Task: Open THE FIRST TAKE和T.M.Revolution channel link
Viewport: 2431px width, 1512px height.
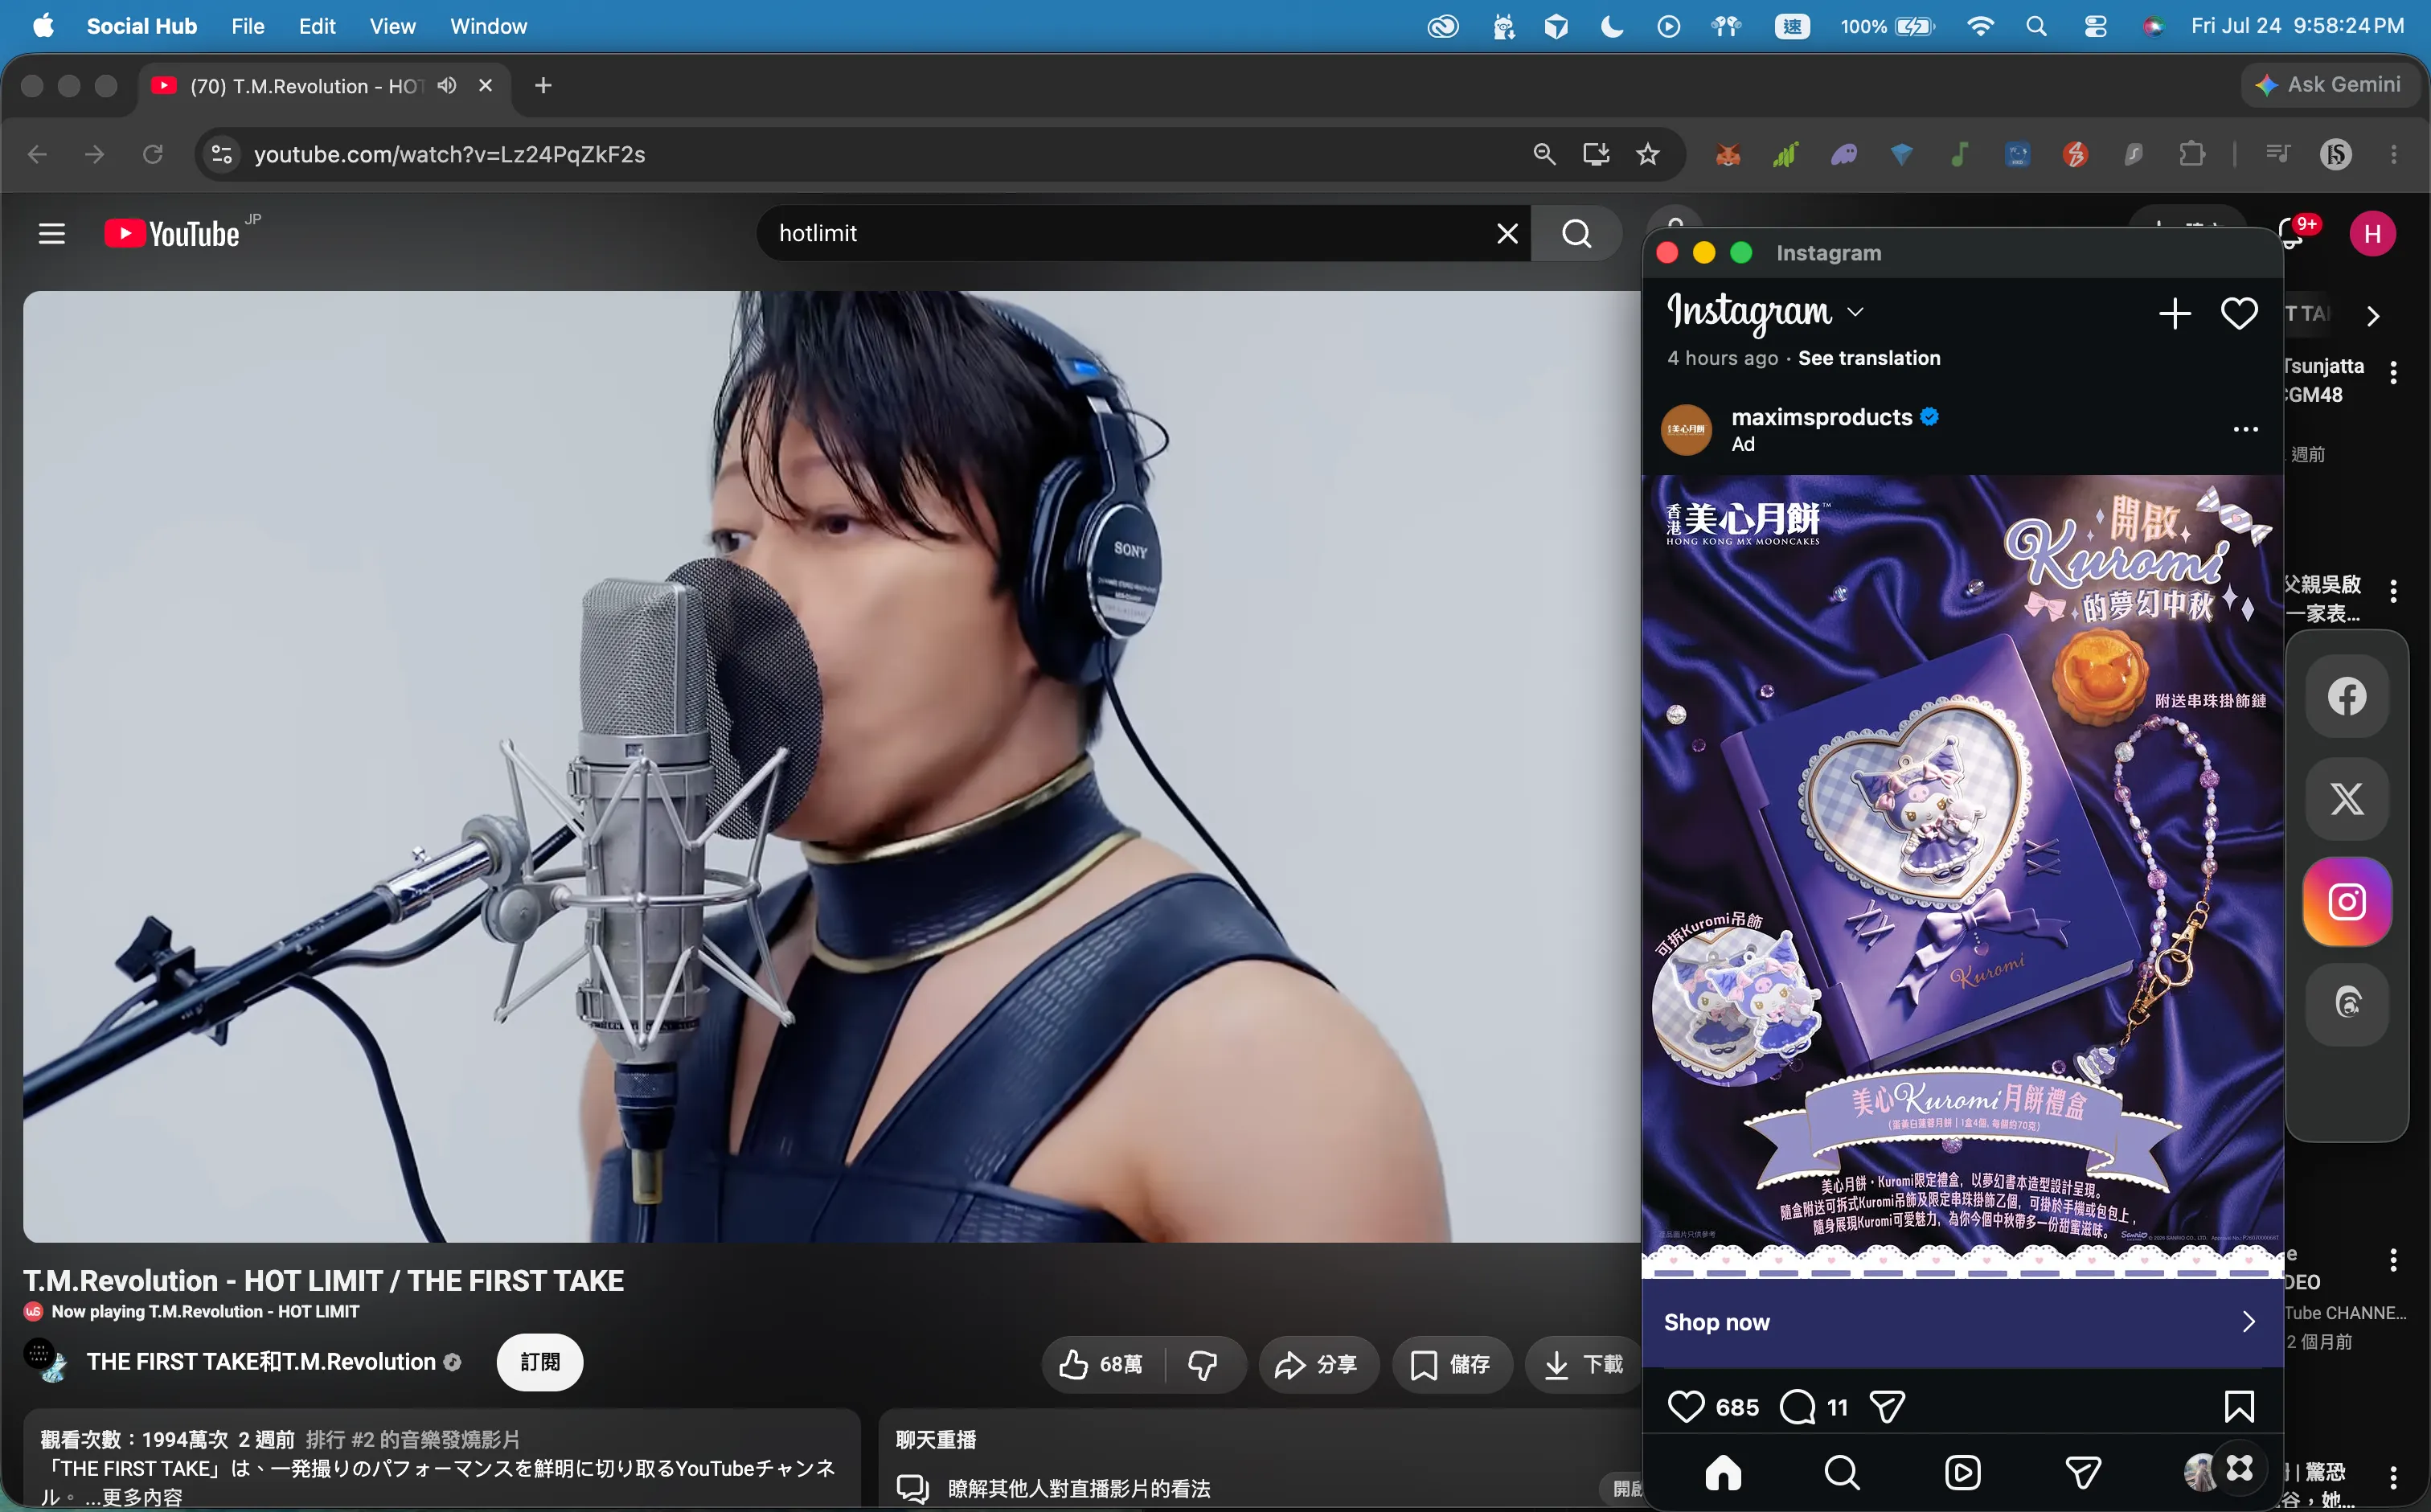Action: 261,1362
